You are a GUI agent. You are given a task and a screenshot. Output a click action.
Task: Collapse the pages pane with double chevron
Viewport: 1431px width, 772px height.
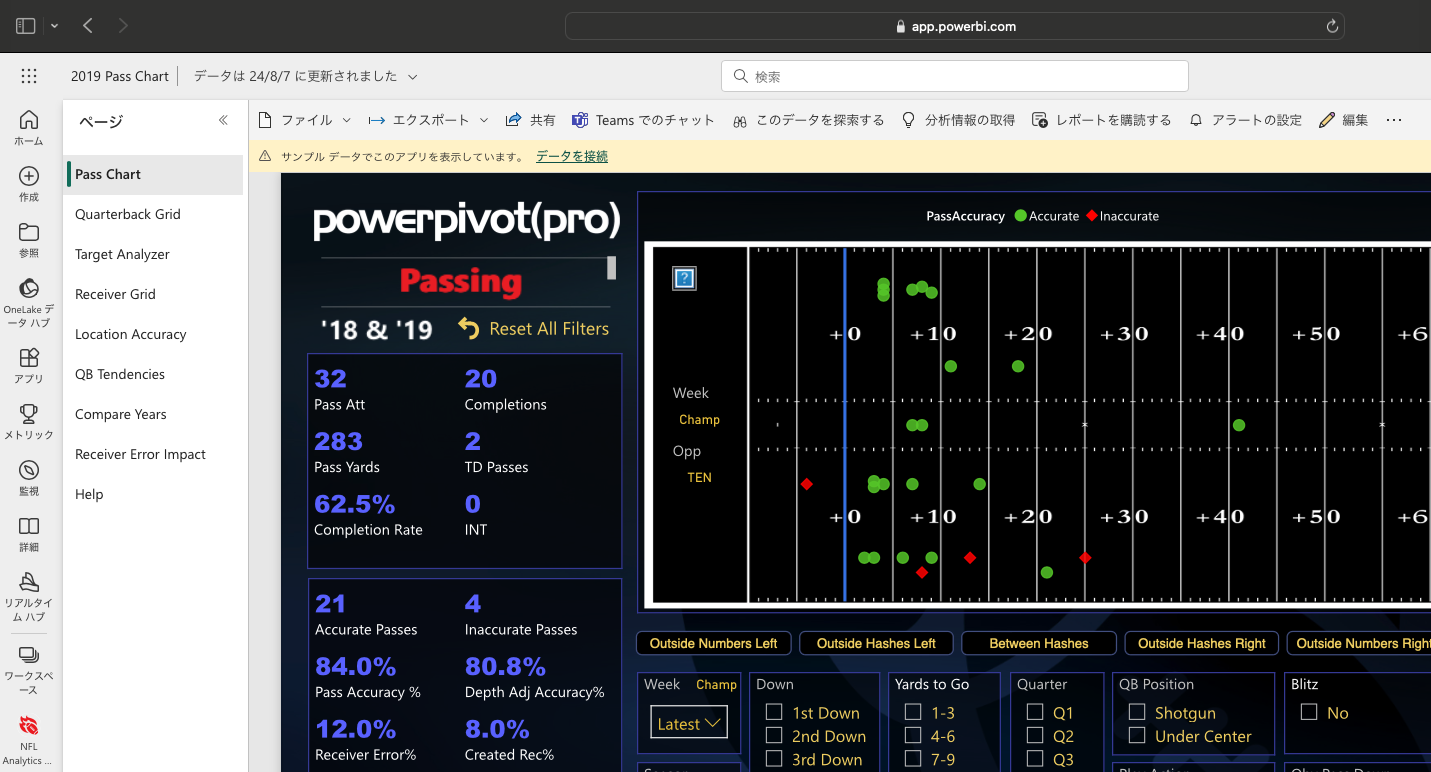click(223, 120)
